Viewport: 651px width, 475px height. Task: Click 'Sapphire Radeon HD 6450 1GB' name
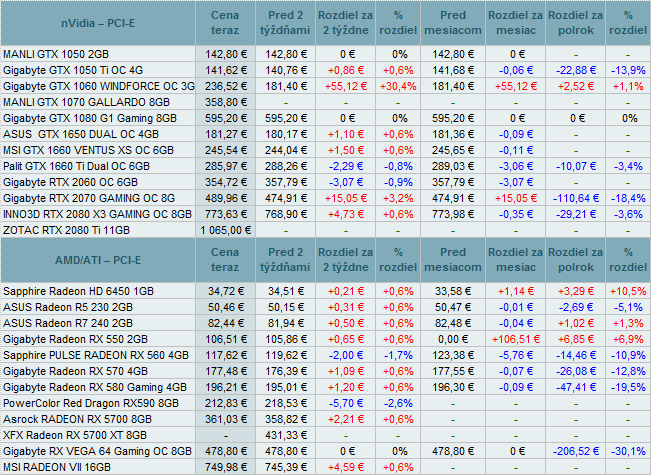point(78,291)
